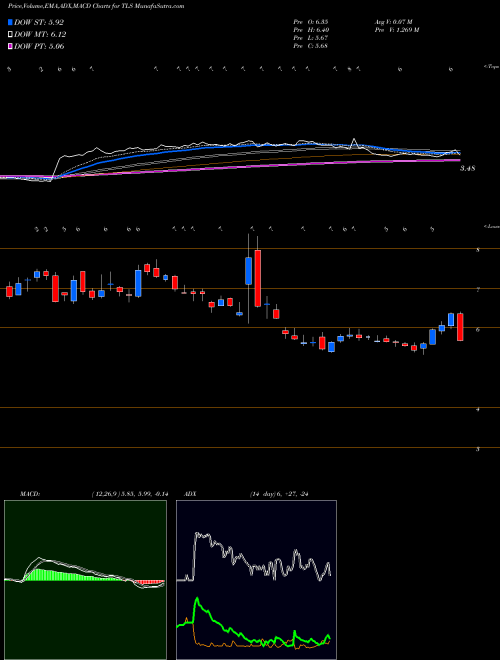Click the white DOW MT legend swatch
The height and width of the screenshot is (660, 500).
tap(10, 35)
